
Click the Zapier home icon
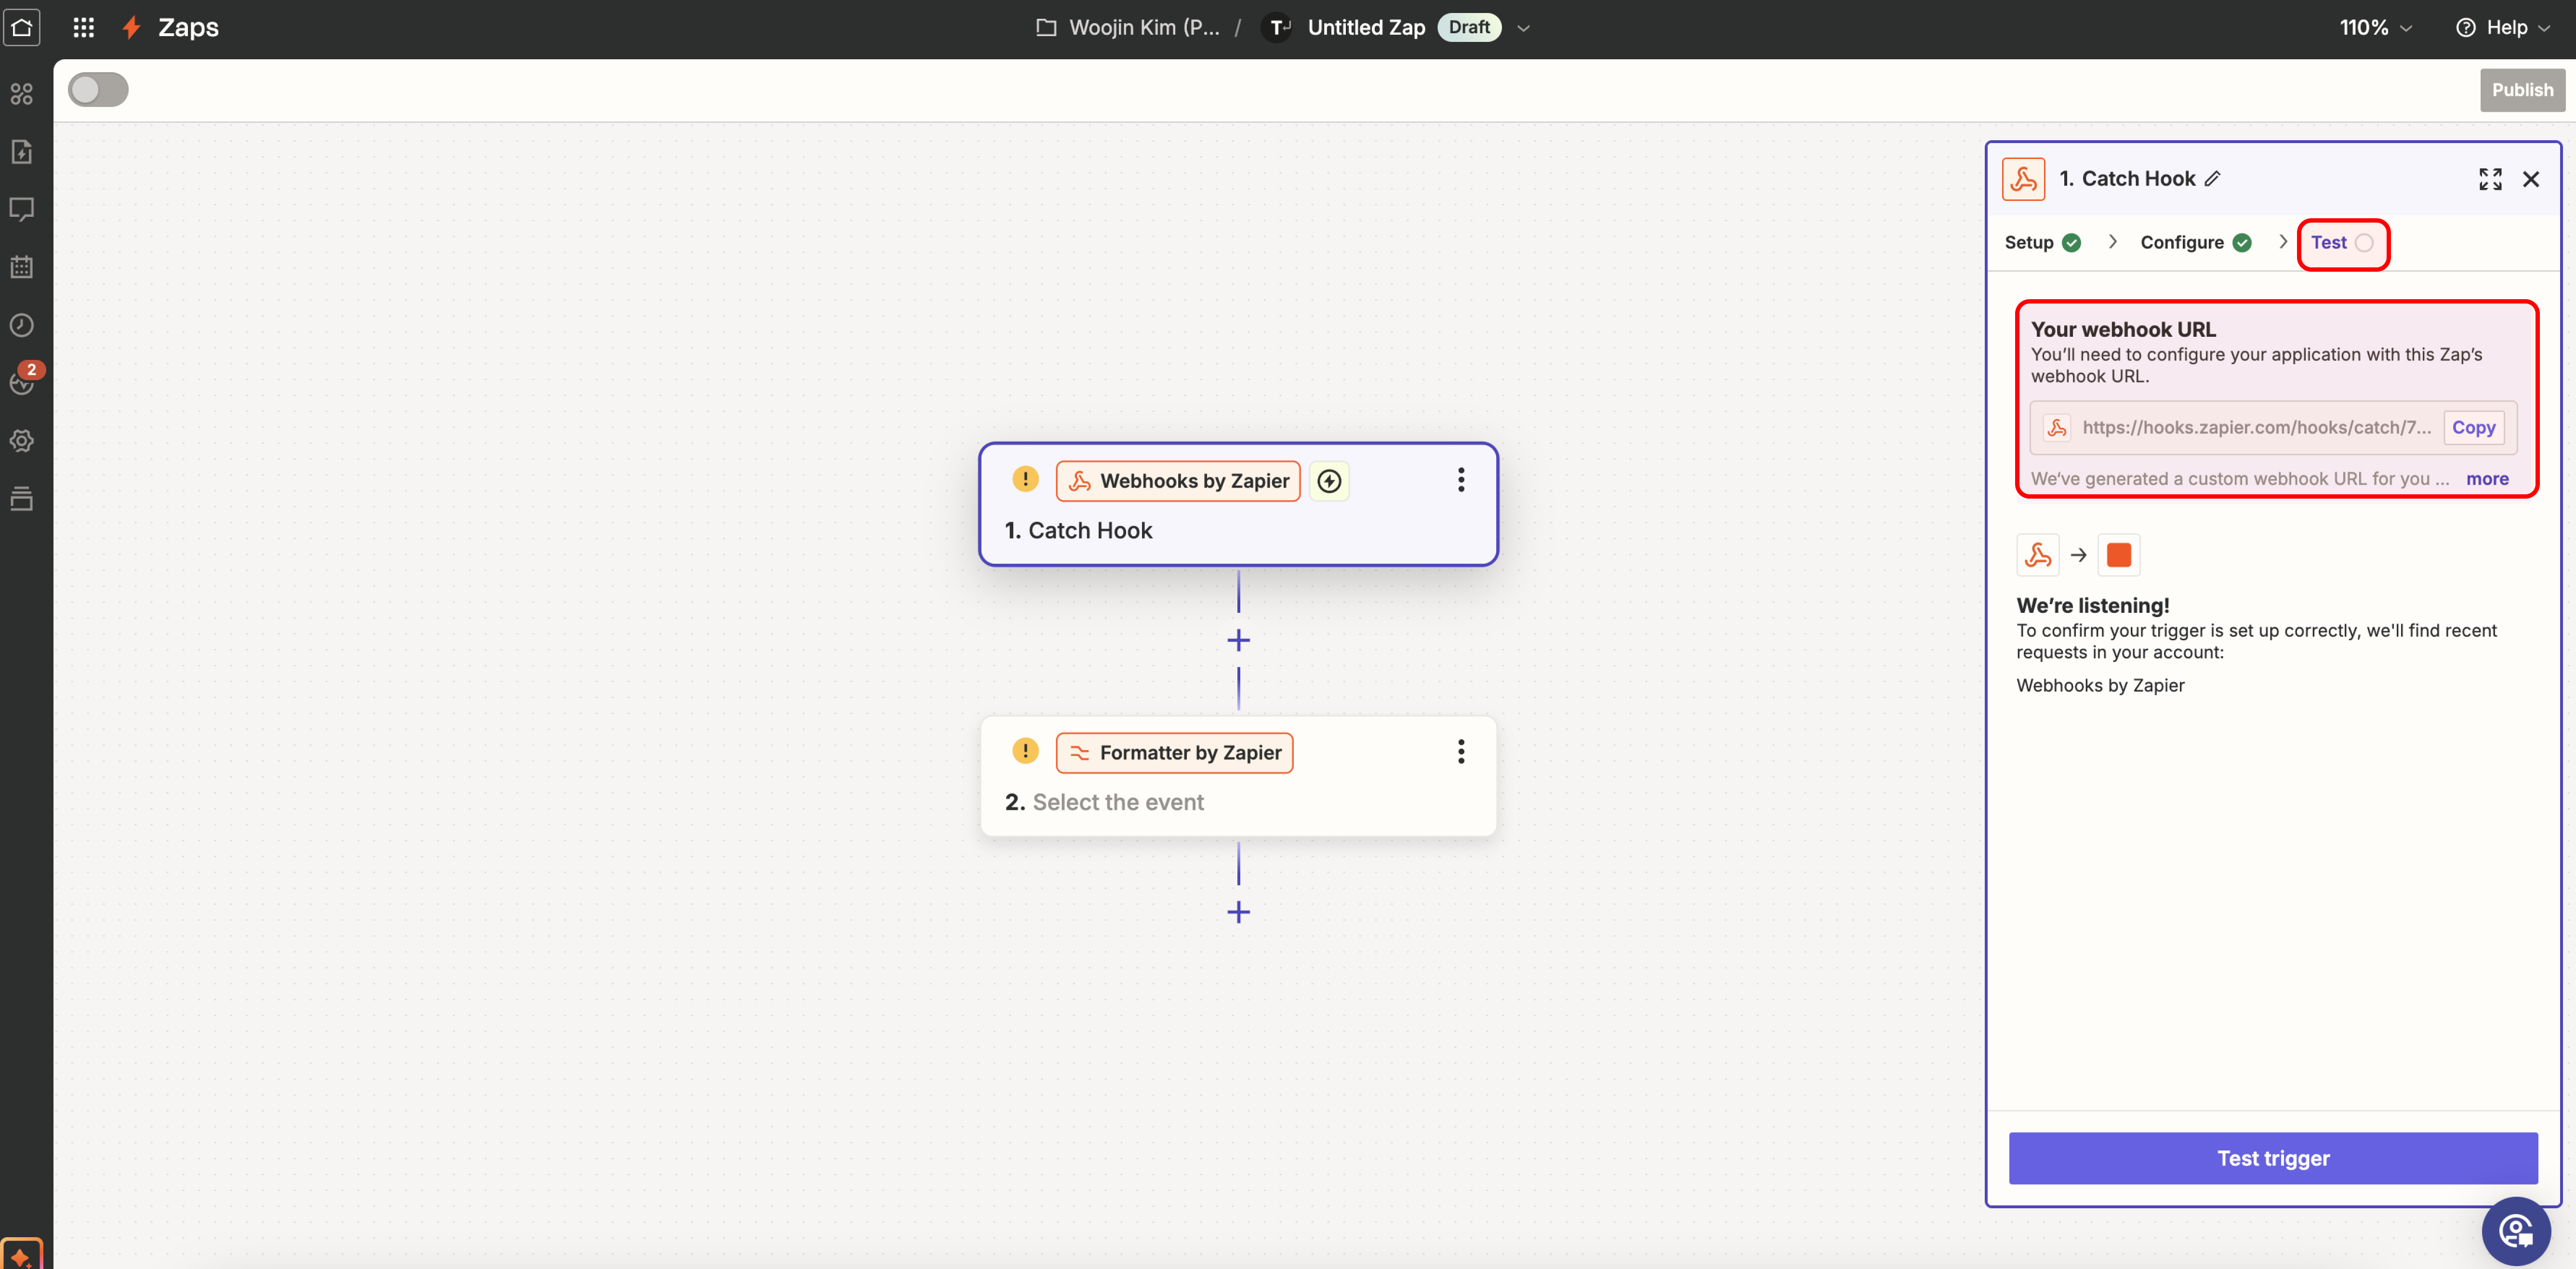[x=22, y=27]
